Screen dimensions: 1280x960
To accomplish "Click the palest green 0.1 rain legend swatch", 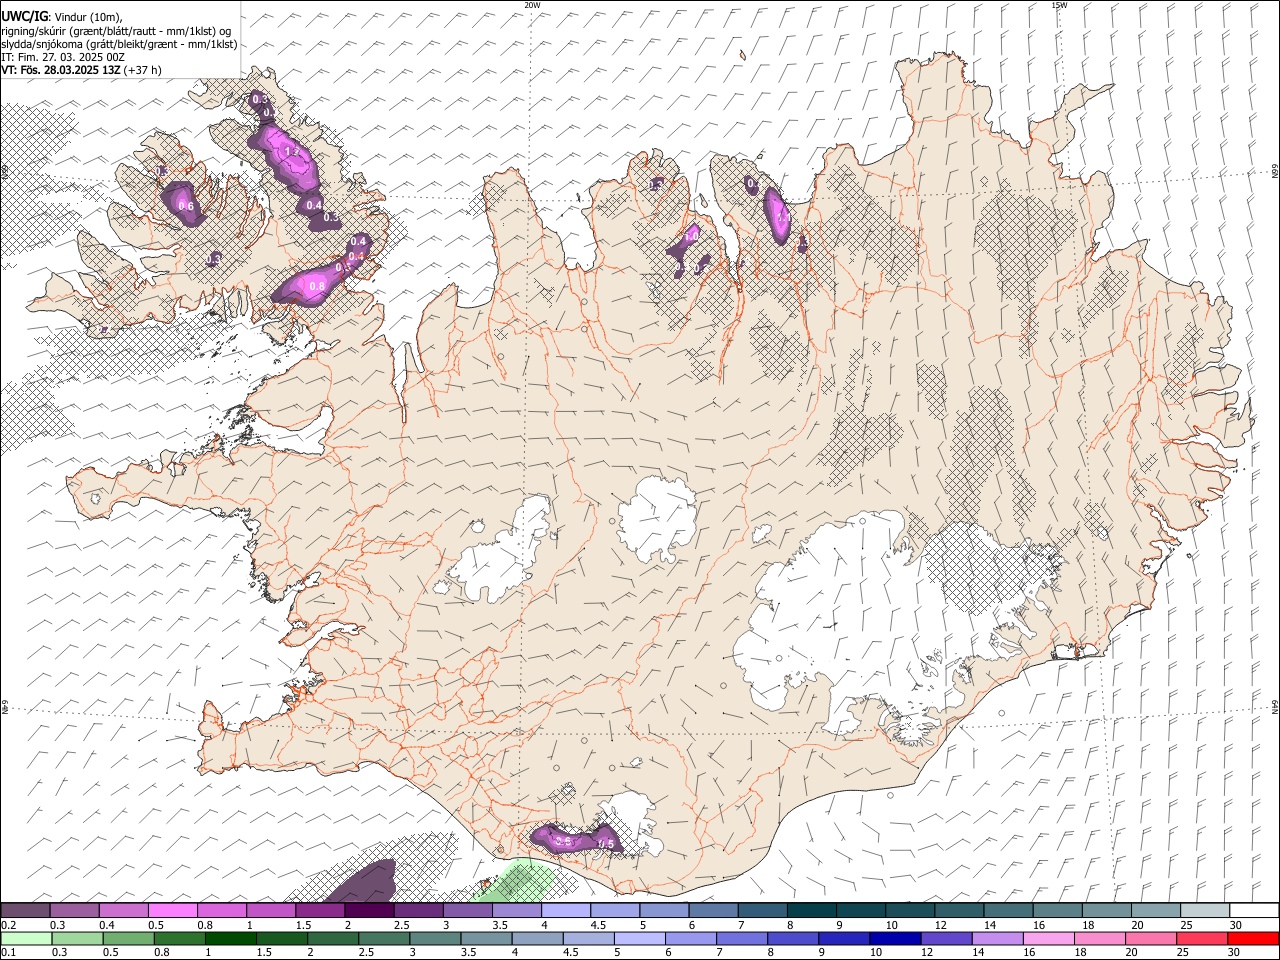I will click(x=26, y=939).
